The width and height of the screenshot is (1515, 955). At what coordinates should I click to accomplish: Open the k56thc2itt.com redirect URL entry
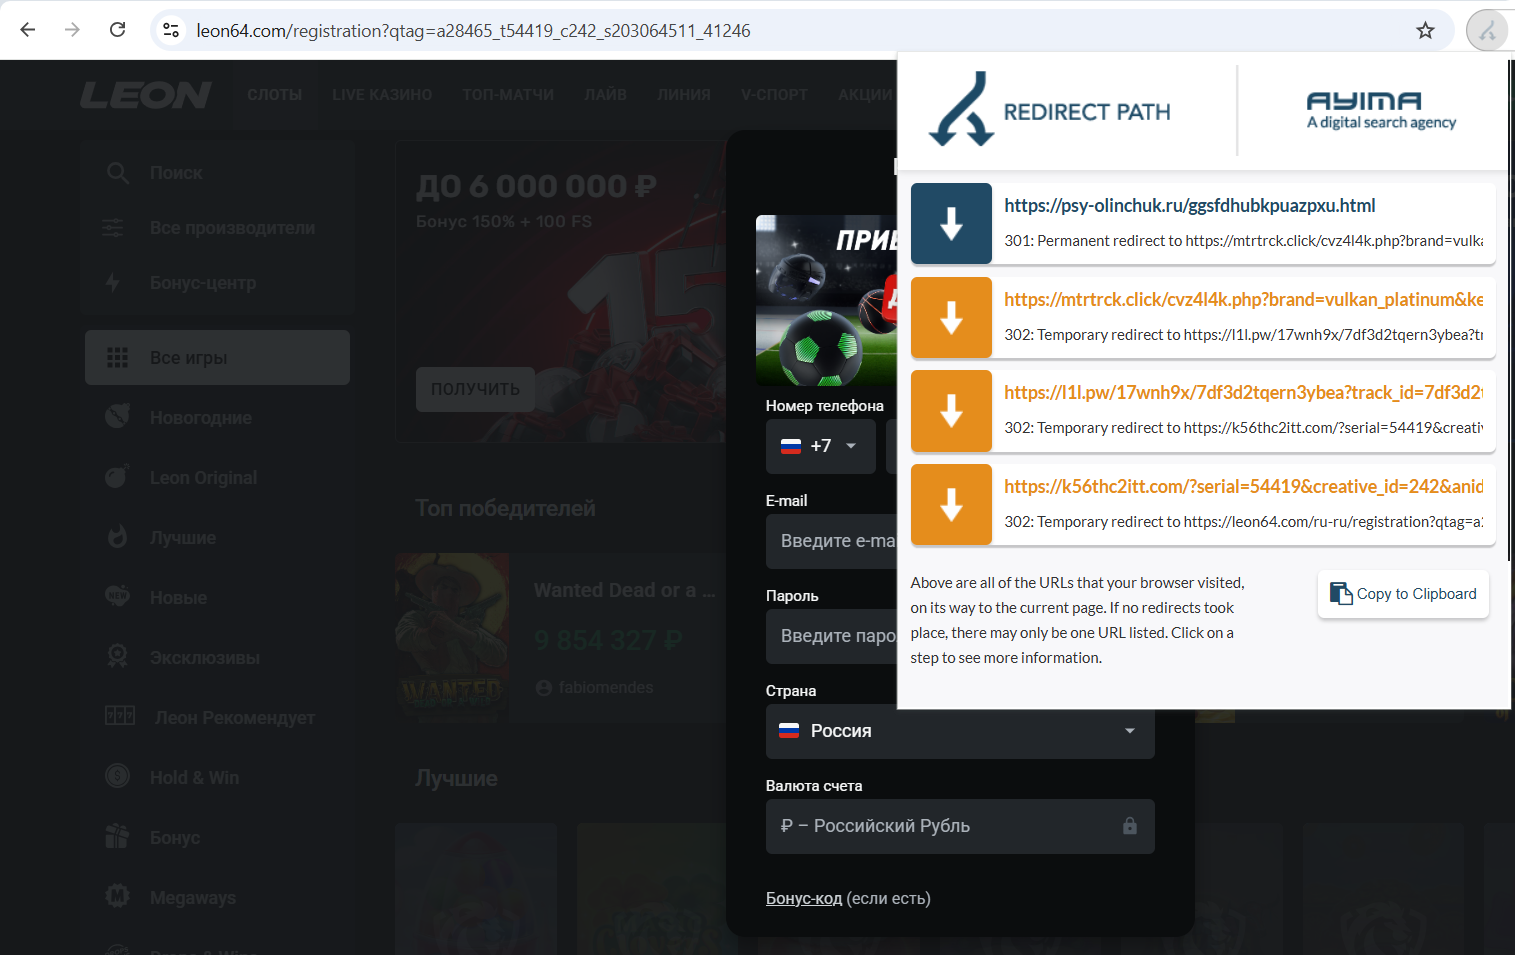tap(1203, 504)
